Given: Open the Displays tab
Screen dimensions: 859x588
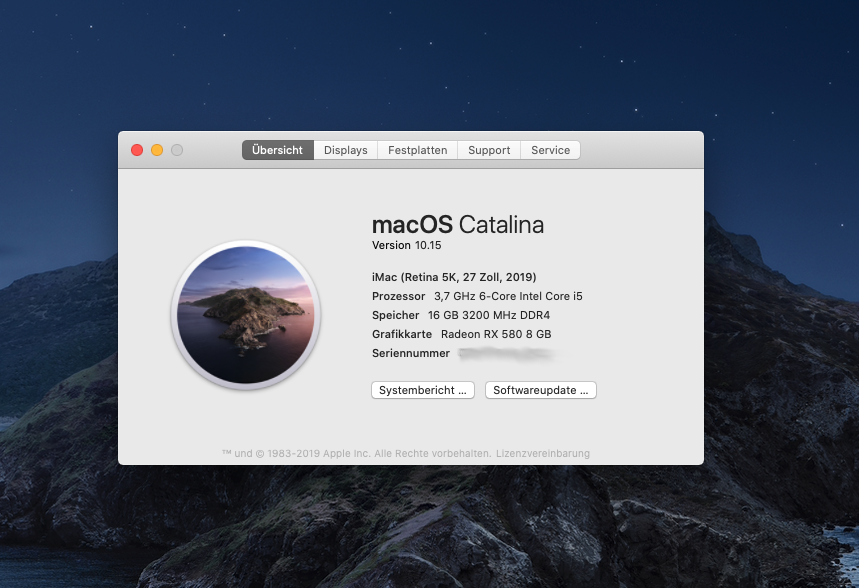Looking at the screenshot, I should coord(346,150).
